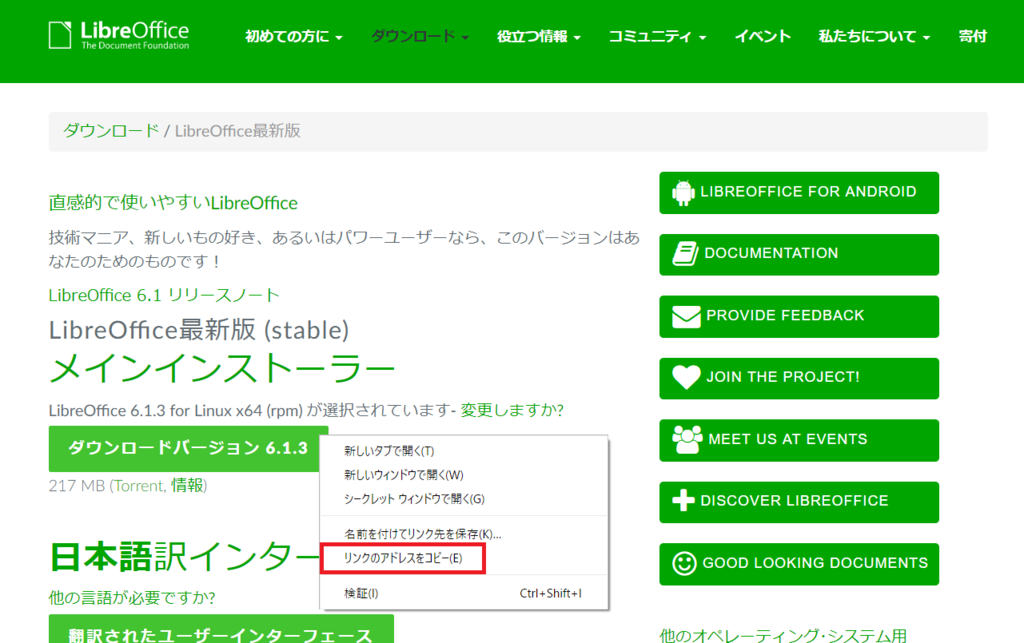This screenshot has height=643, width=1024.
Task: Click the Torrent link
Action: click(138, 486)
